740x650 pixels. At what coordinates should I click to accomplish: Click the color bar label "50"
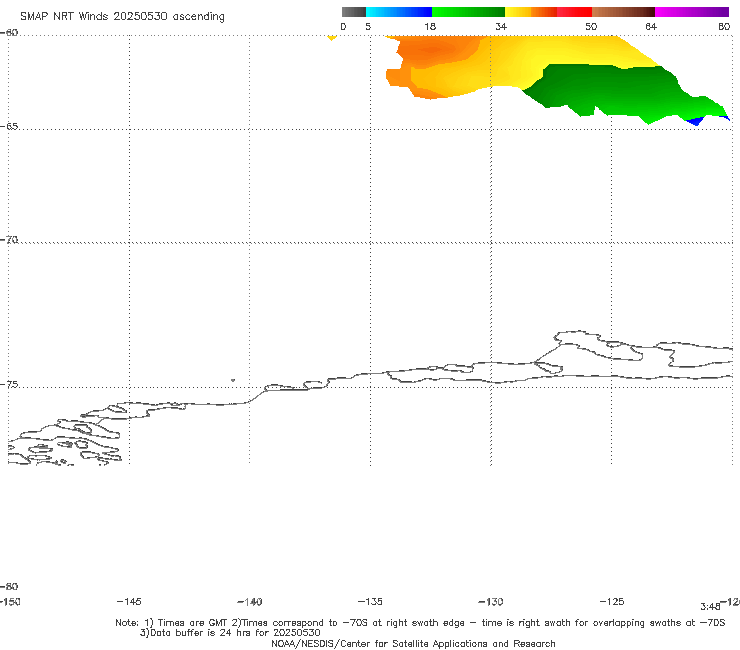591,27
